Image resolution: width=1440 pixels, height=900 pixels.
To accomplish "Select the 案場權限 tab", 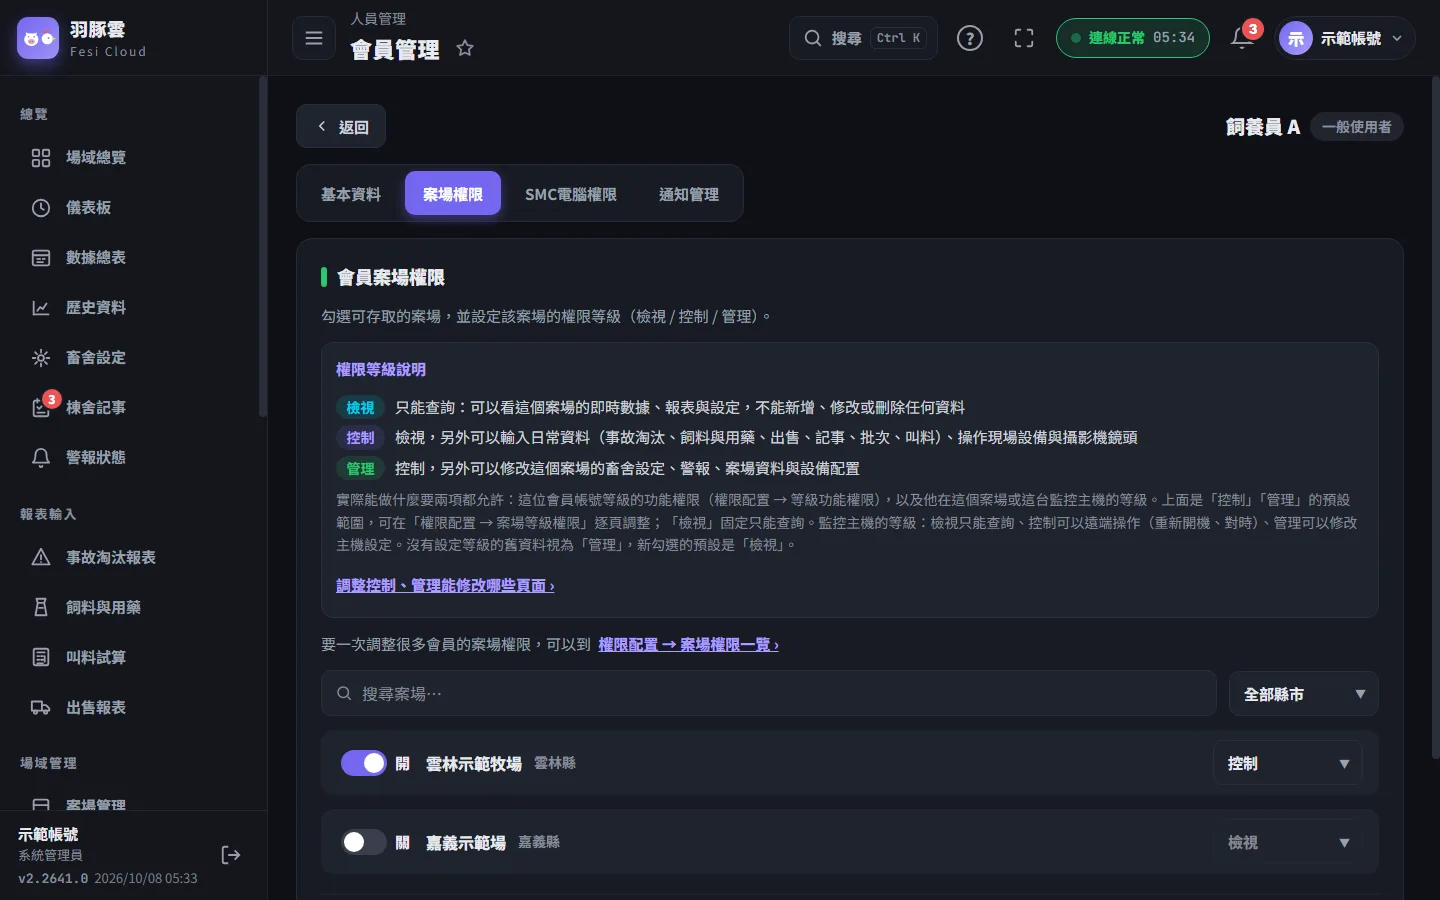I will [453, 194].
